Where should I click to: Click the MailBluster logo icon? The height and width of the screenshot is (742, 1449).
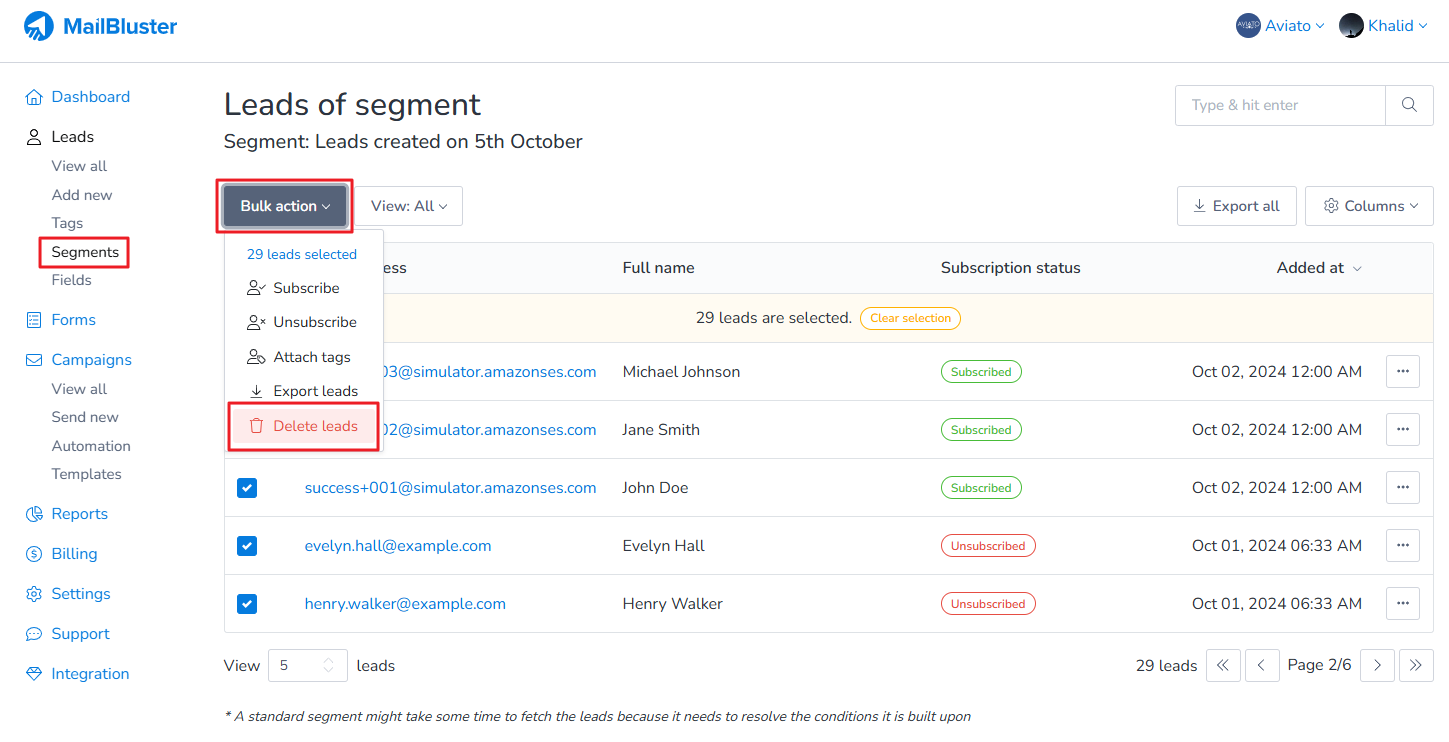click(39, 26)
